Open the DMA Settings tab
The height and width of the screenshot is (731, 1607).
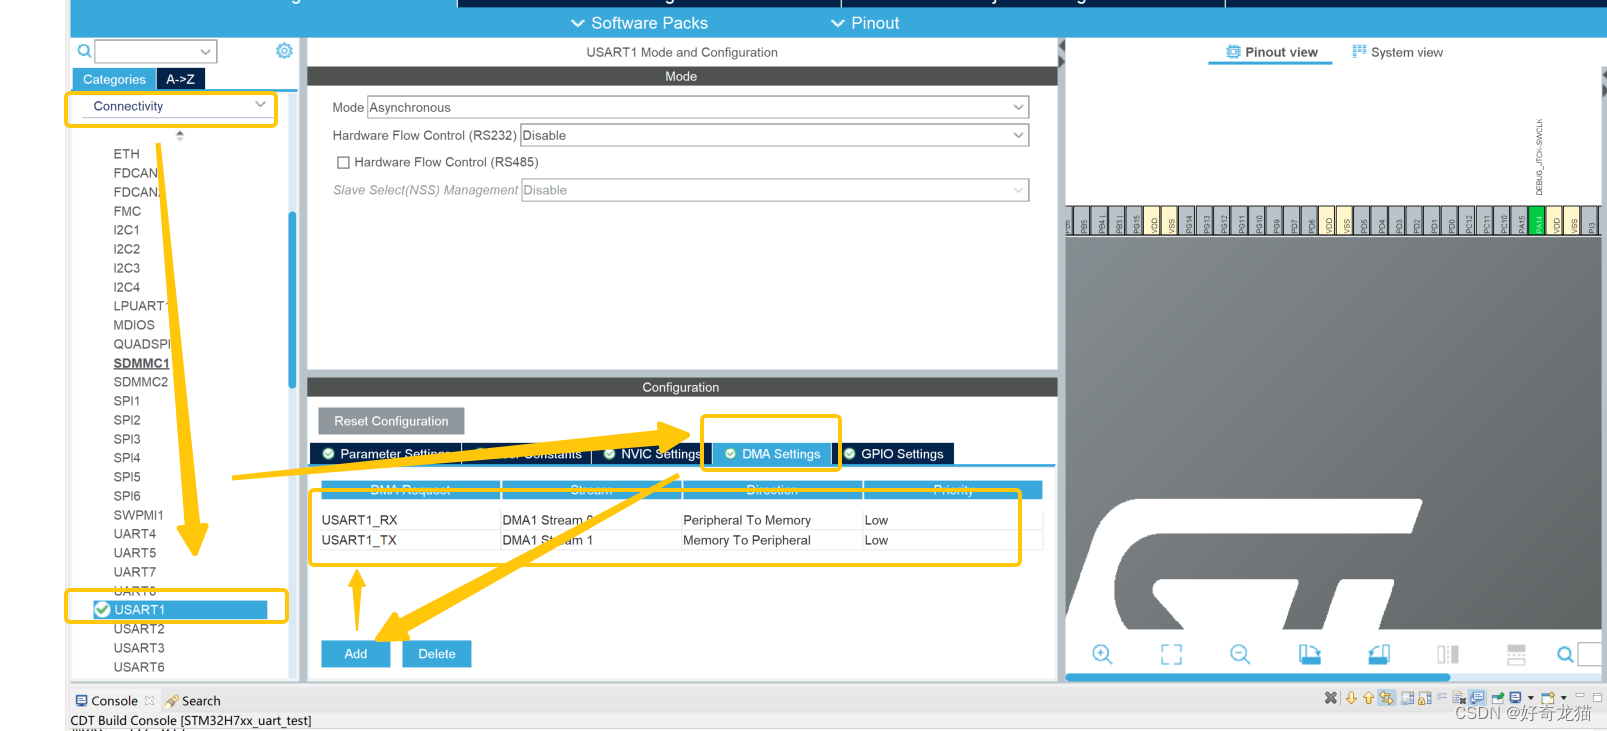point(772,454)
